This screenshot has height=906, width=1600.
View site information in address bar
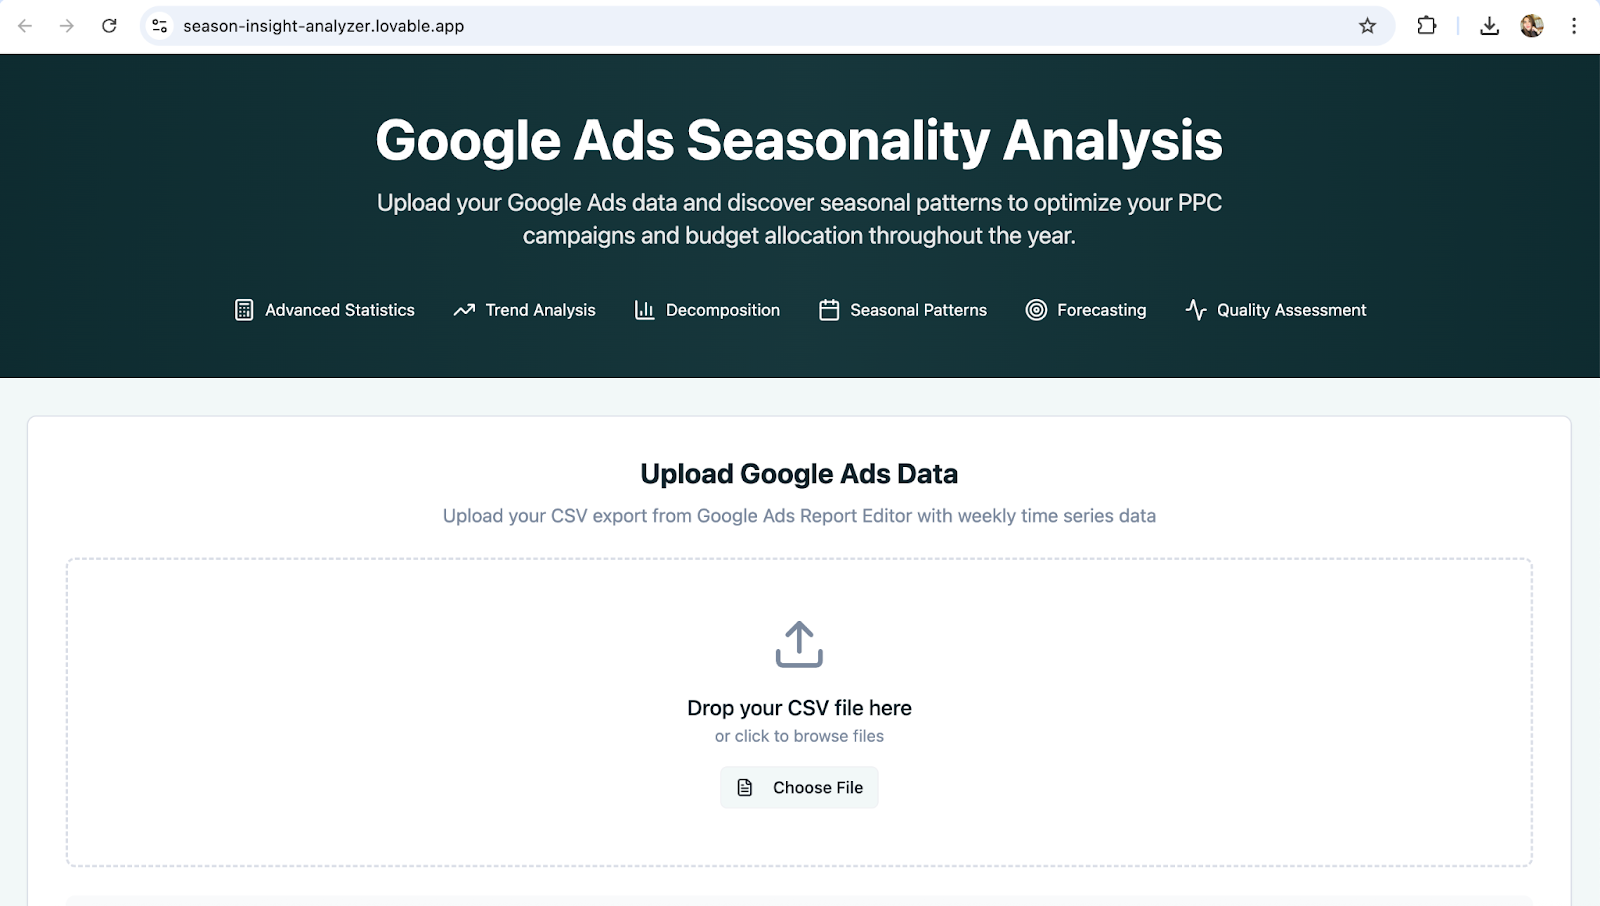[159, 26]
